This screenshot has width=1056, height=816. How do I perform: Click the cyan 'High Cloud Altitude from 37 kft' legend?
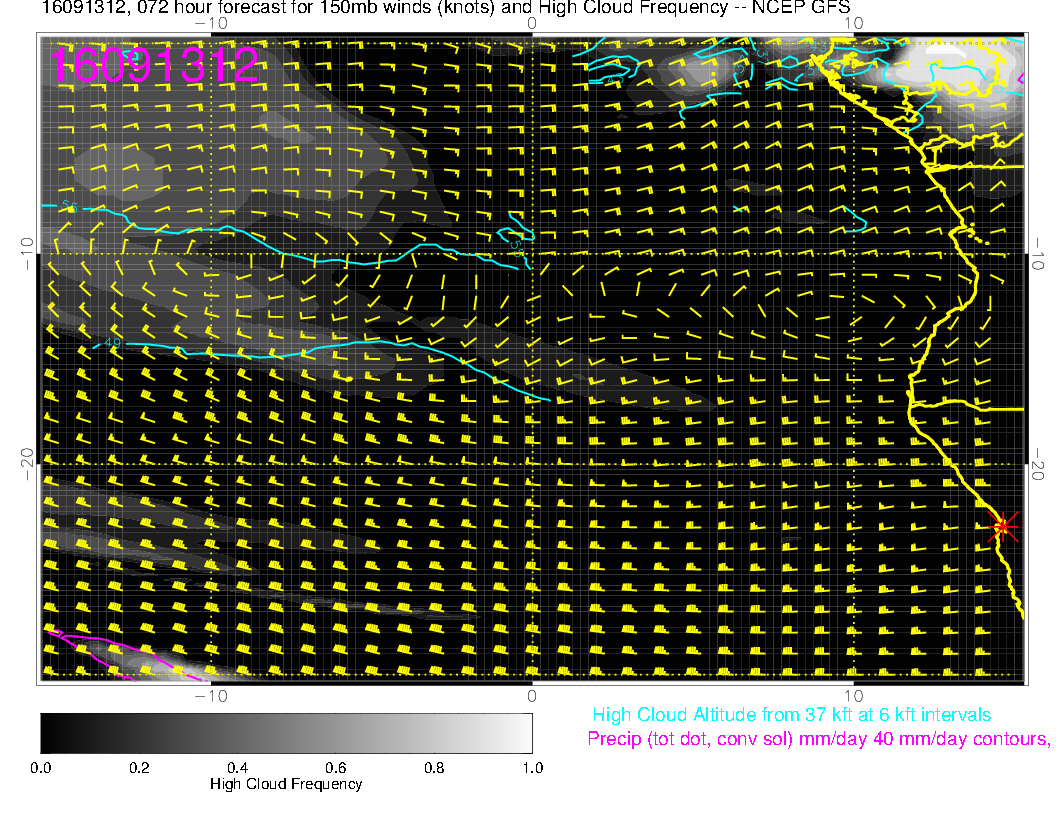point(791,715)
